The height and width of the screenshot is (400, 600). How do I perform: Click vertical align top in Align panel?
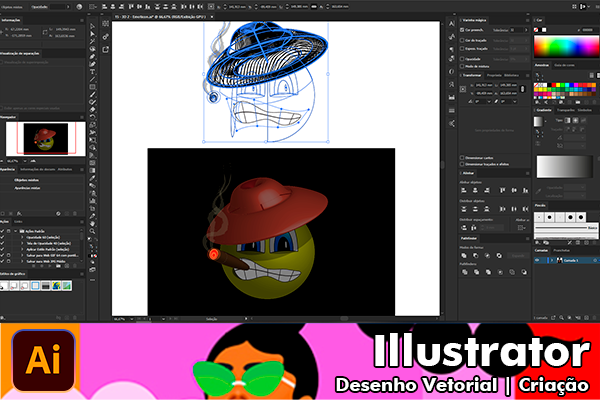(502, 190)
